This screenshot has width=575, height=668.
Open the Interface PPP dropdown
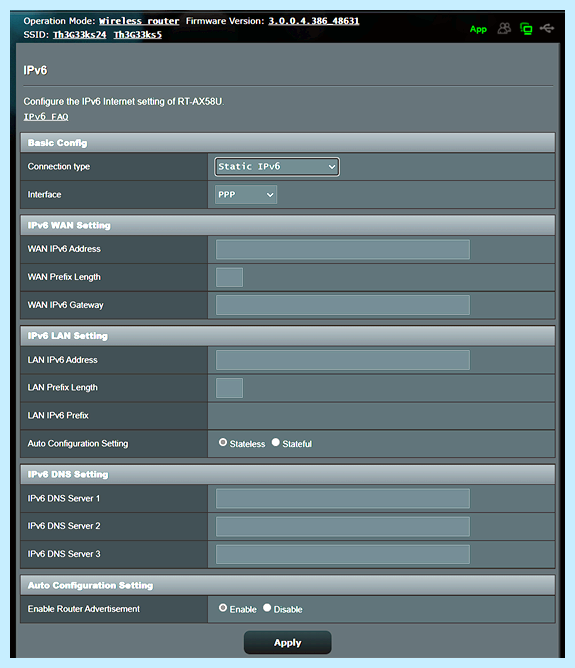[x=246, y=194]
